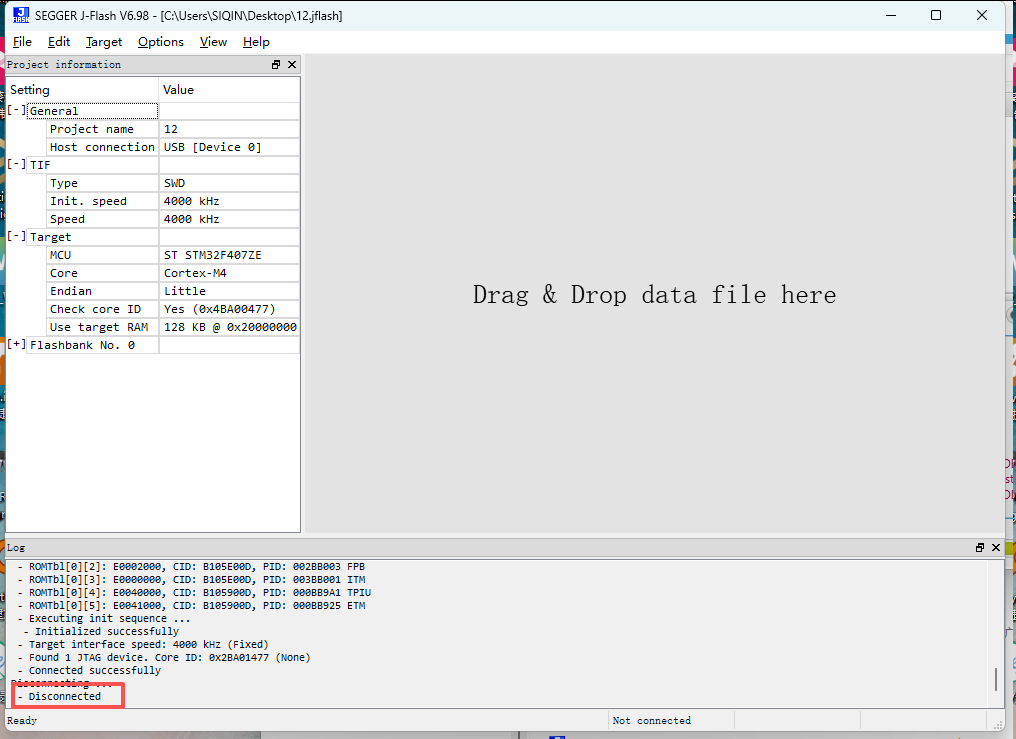Click the ROMTbl[0][2] FPB log line

click(192, 567)
